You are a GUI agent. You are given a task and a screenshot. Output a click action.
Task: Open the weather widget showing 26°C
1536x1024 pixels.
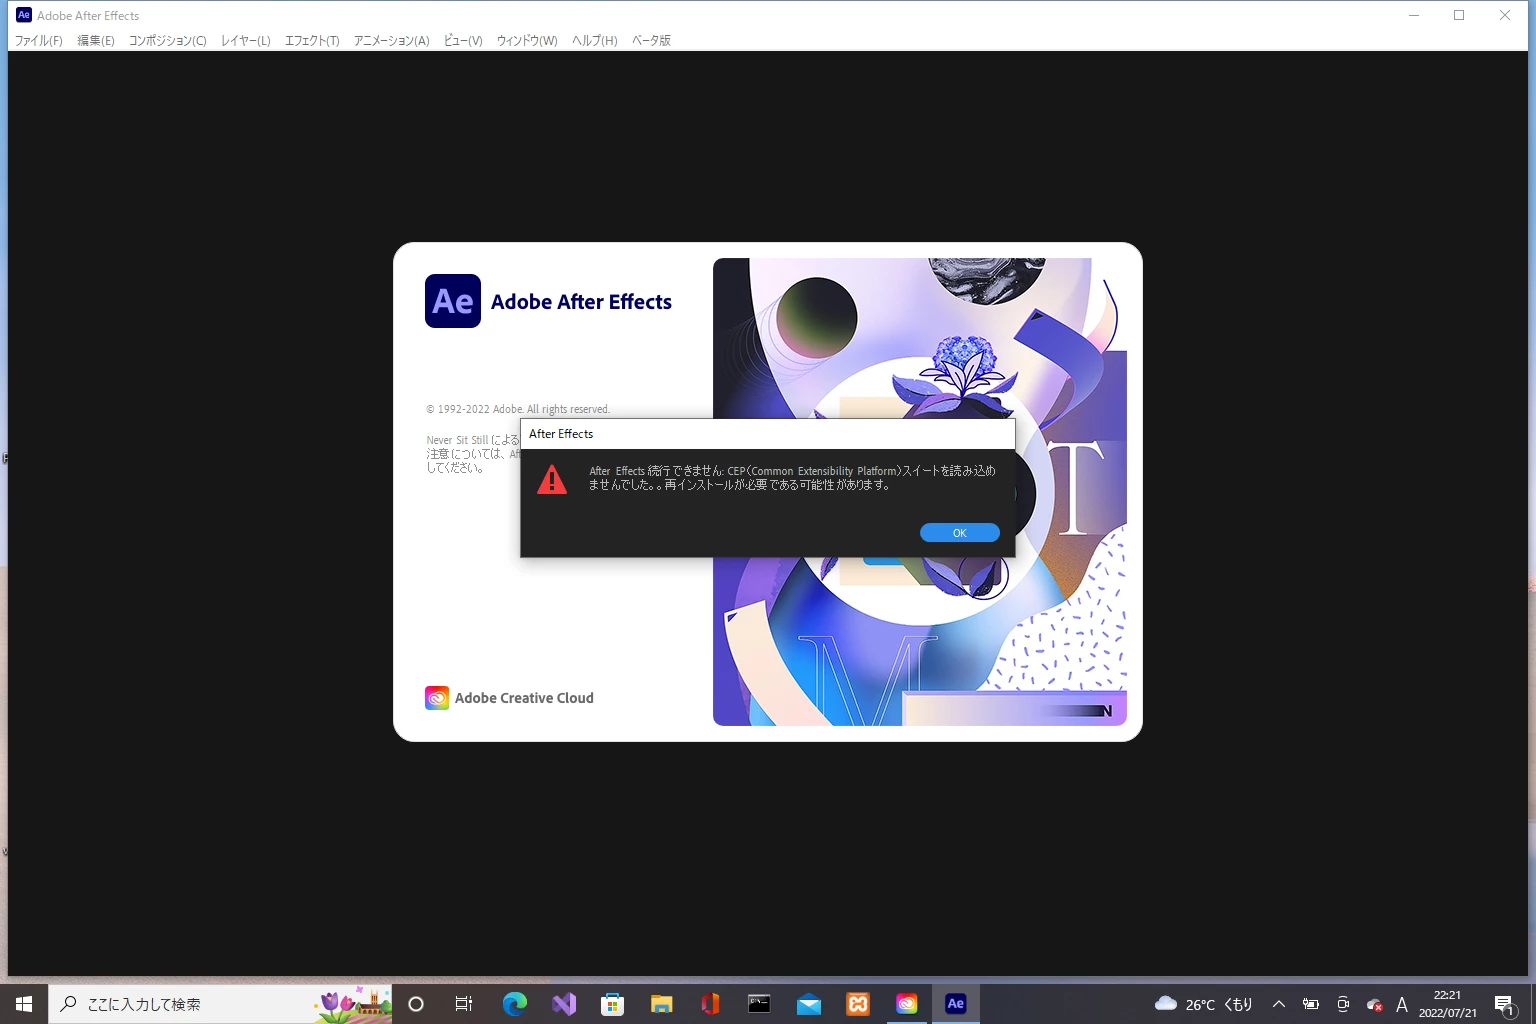tap(1203, 1004)
